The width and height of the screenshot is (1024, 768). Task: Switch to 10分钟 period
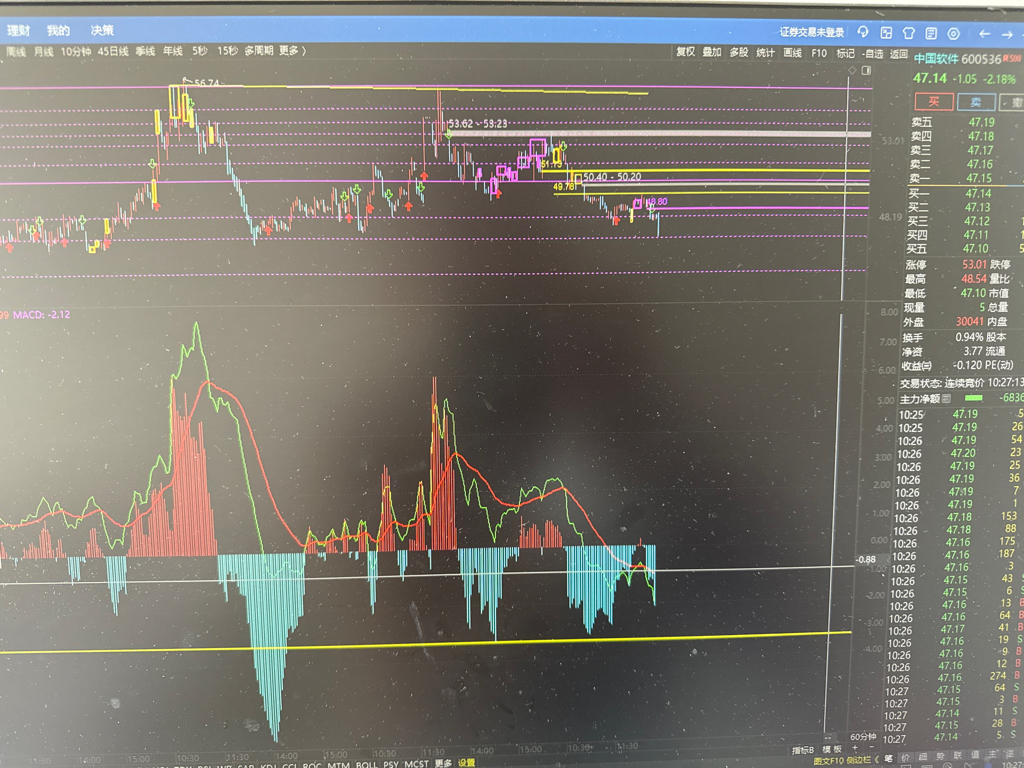(x=76, y=52)
